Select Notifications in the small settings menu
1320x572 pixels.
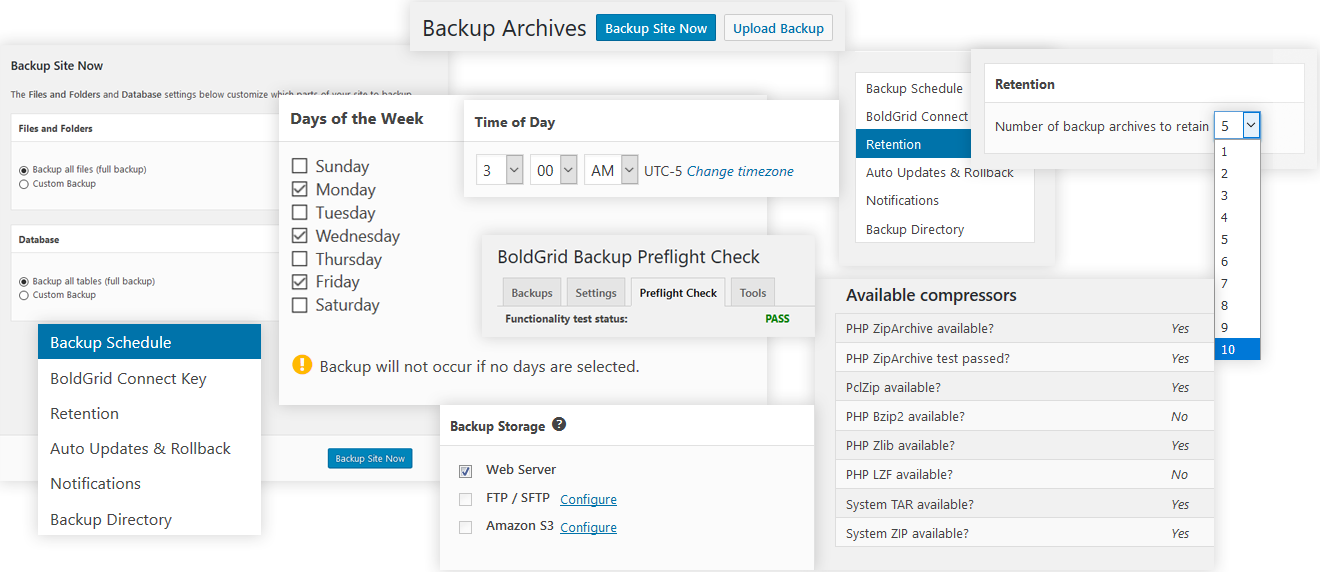[x=902, y=200]
